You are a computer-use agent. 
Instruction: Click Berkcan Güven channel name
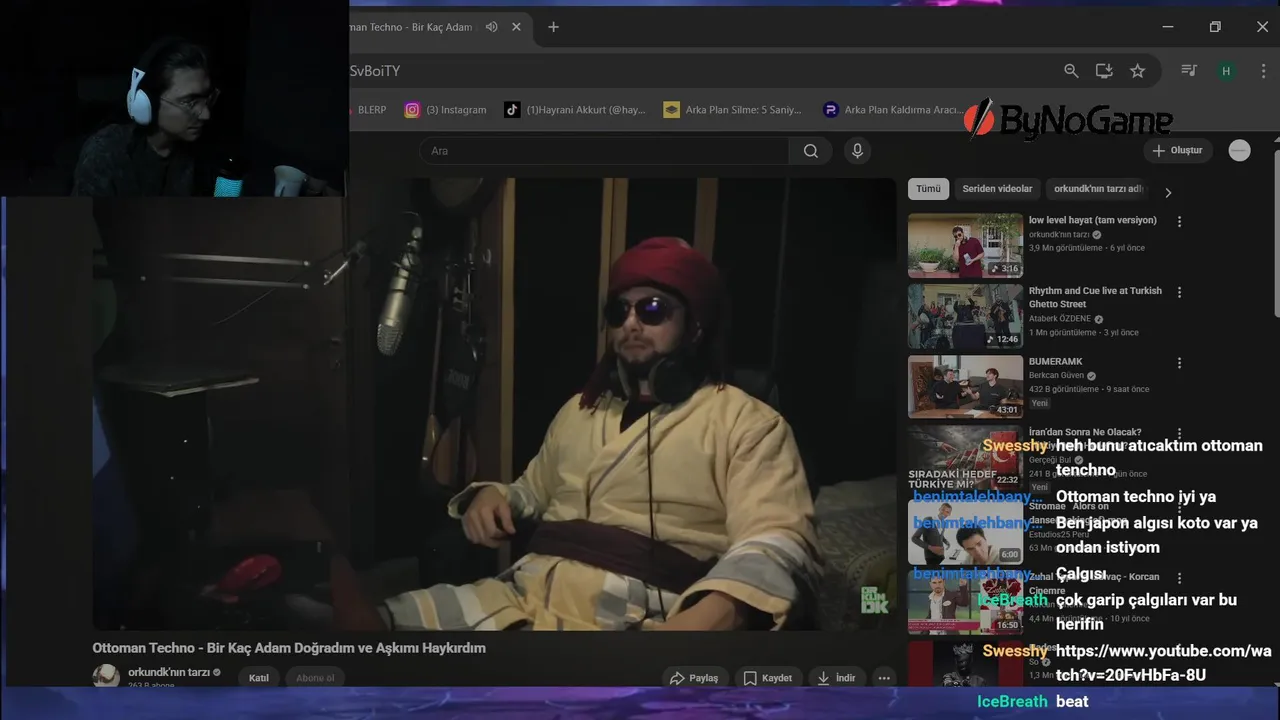(1056, 376)
